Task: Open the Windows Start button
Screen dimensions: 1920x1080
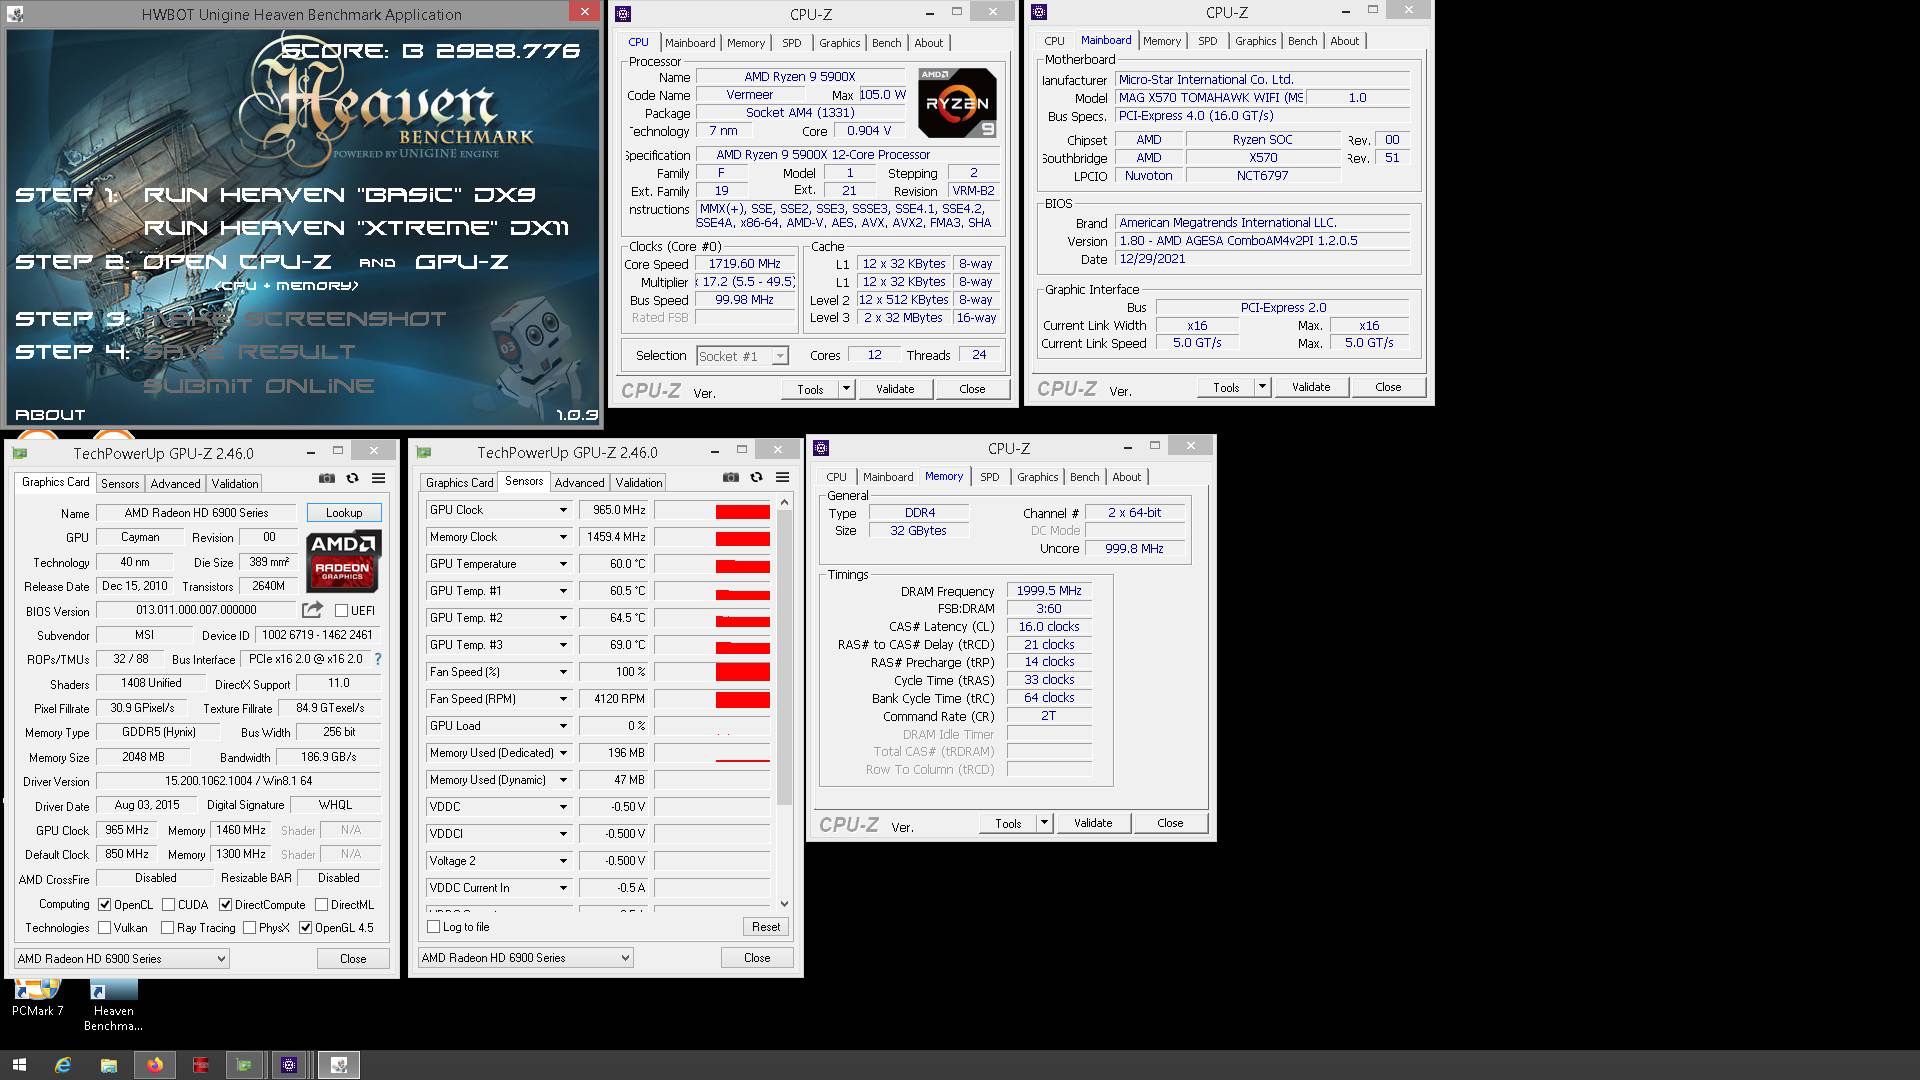Action: (19, 1065)
